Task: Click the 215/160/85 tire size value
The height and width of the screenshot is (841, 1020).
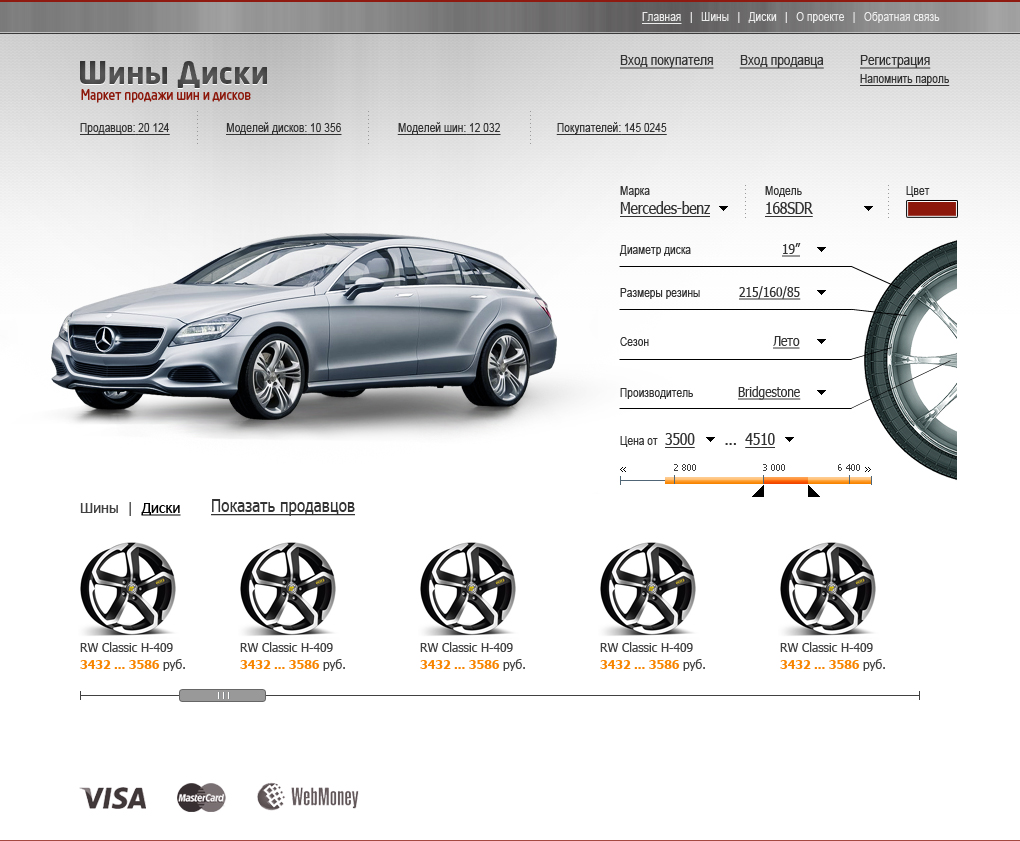Action: pyautogui.click(x=769, y=293)
